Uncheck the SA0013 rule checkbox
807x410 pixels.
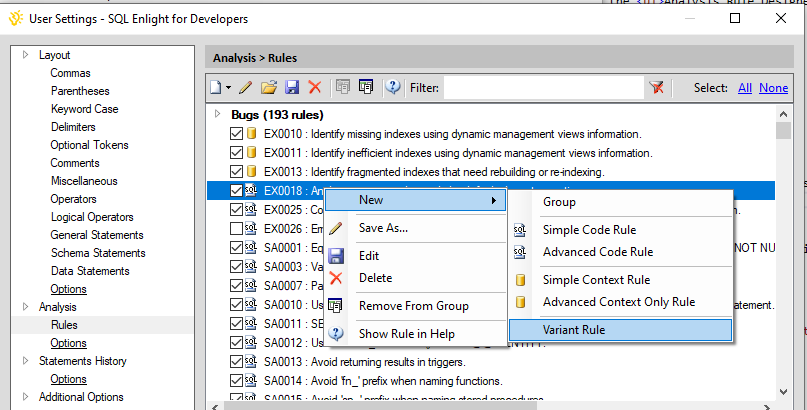click(x=236, y=362)
